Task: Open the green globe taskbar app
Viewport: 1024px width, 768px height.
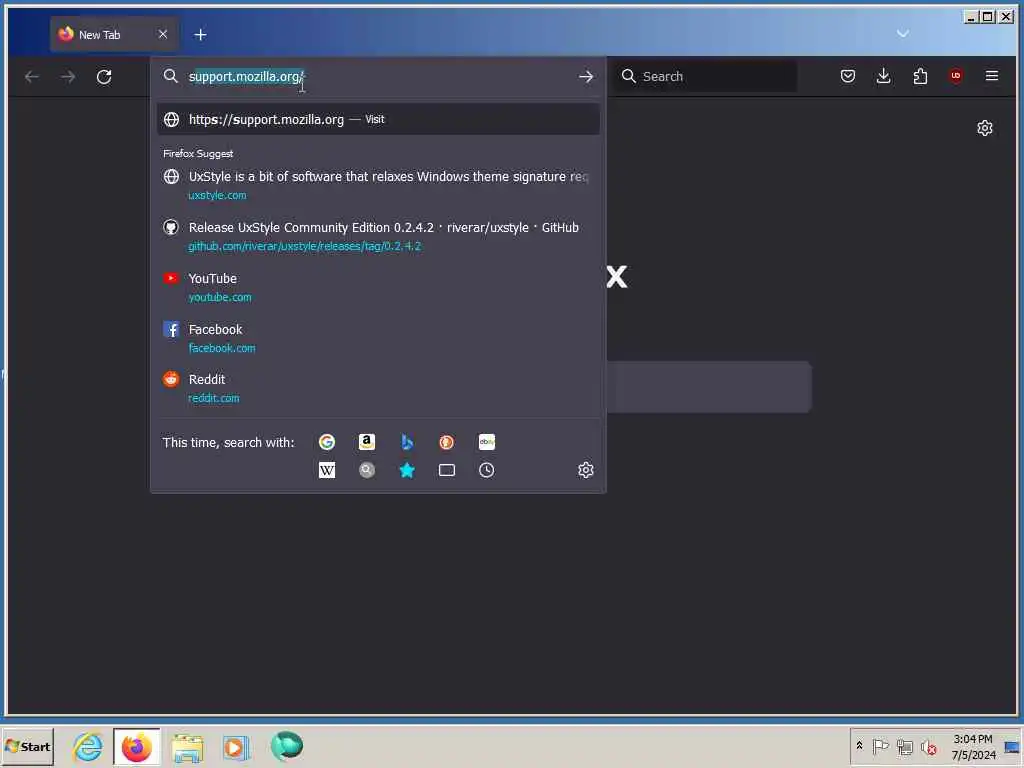Action: 287,746
